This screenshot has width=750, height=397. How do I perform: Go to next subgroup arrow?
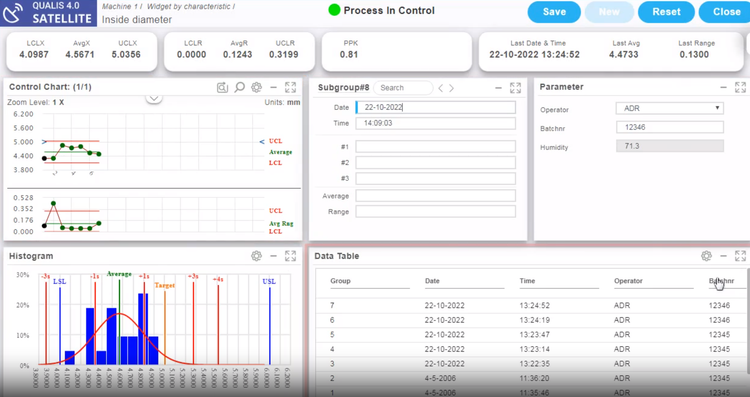coord(451,88)
